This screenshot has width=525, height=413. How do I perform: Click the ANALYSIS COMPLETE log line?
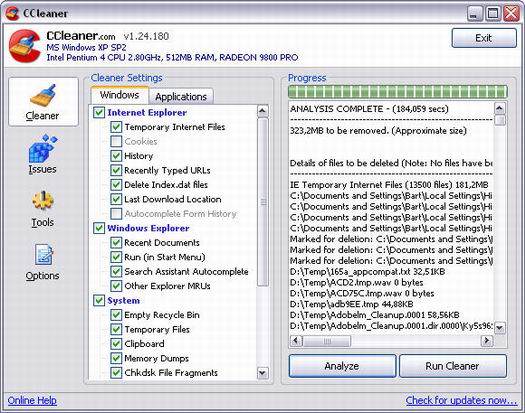pyautogui.click(x=369, y=109)
